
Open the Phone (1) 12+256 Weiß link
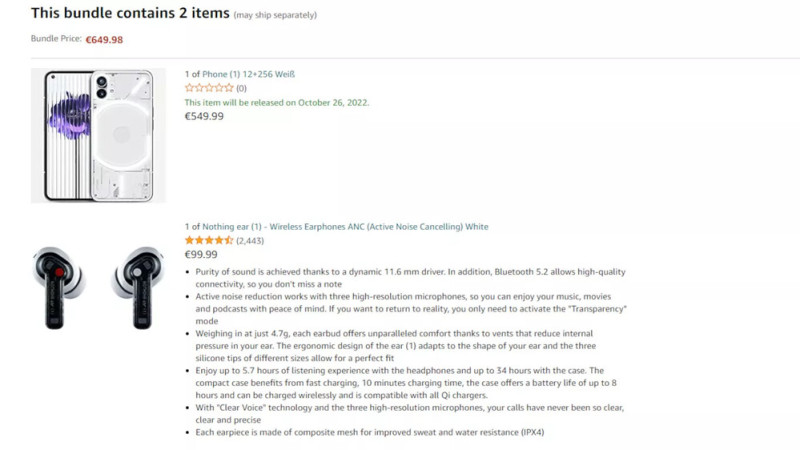tap(240, 74)
